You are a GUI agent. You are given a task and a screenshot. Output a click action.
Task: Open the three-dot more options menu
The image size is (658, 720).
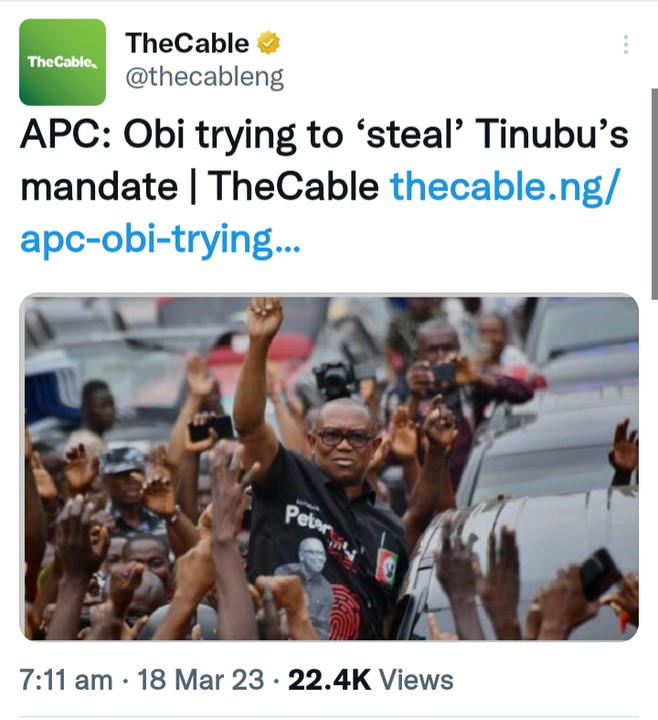[x=626, y=45]
